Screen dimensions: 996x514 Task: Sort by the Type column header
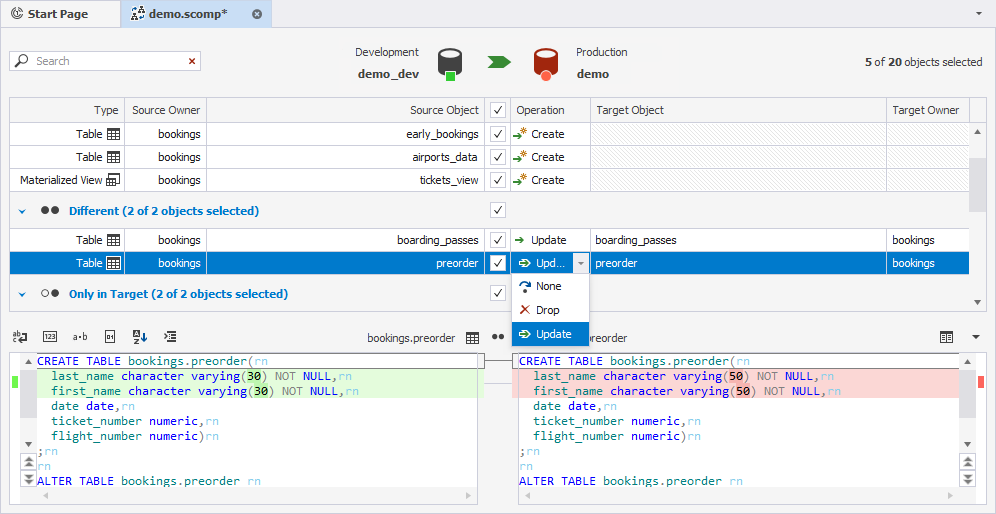(67, 110)
